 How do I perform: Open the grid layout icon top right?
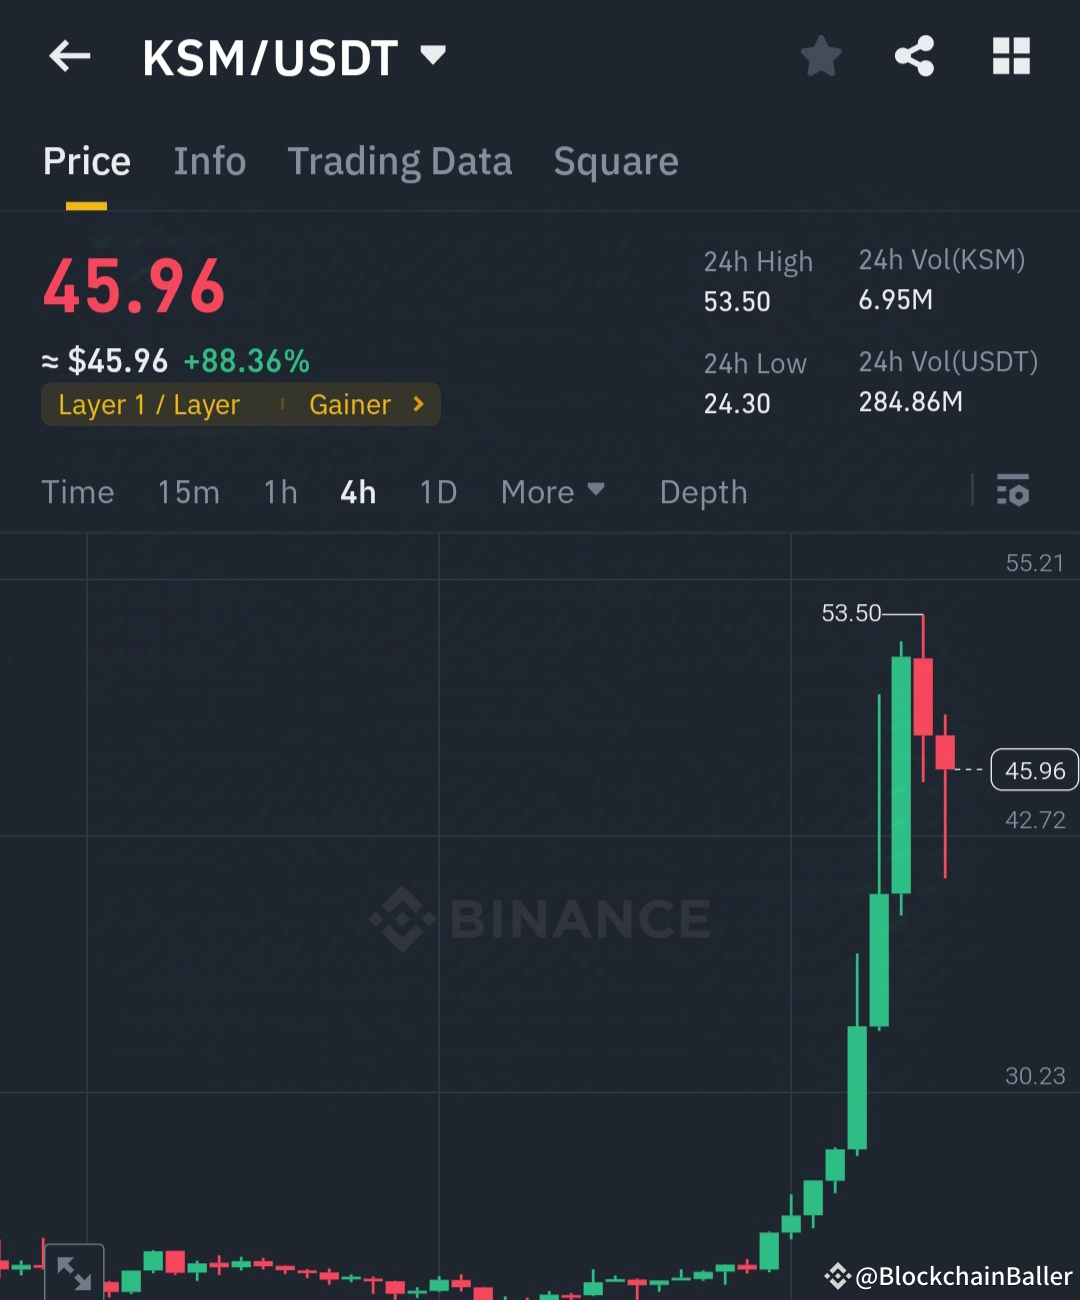1011,56
